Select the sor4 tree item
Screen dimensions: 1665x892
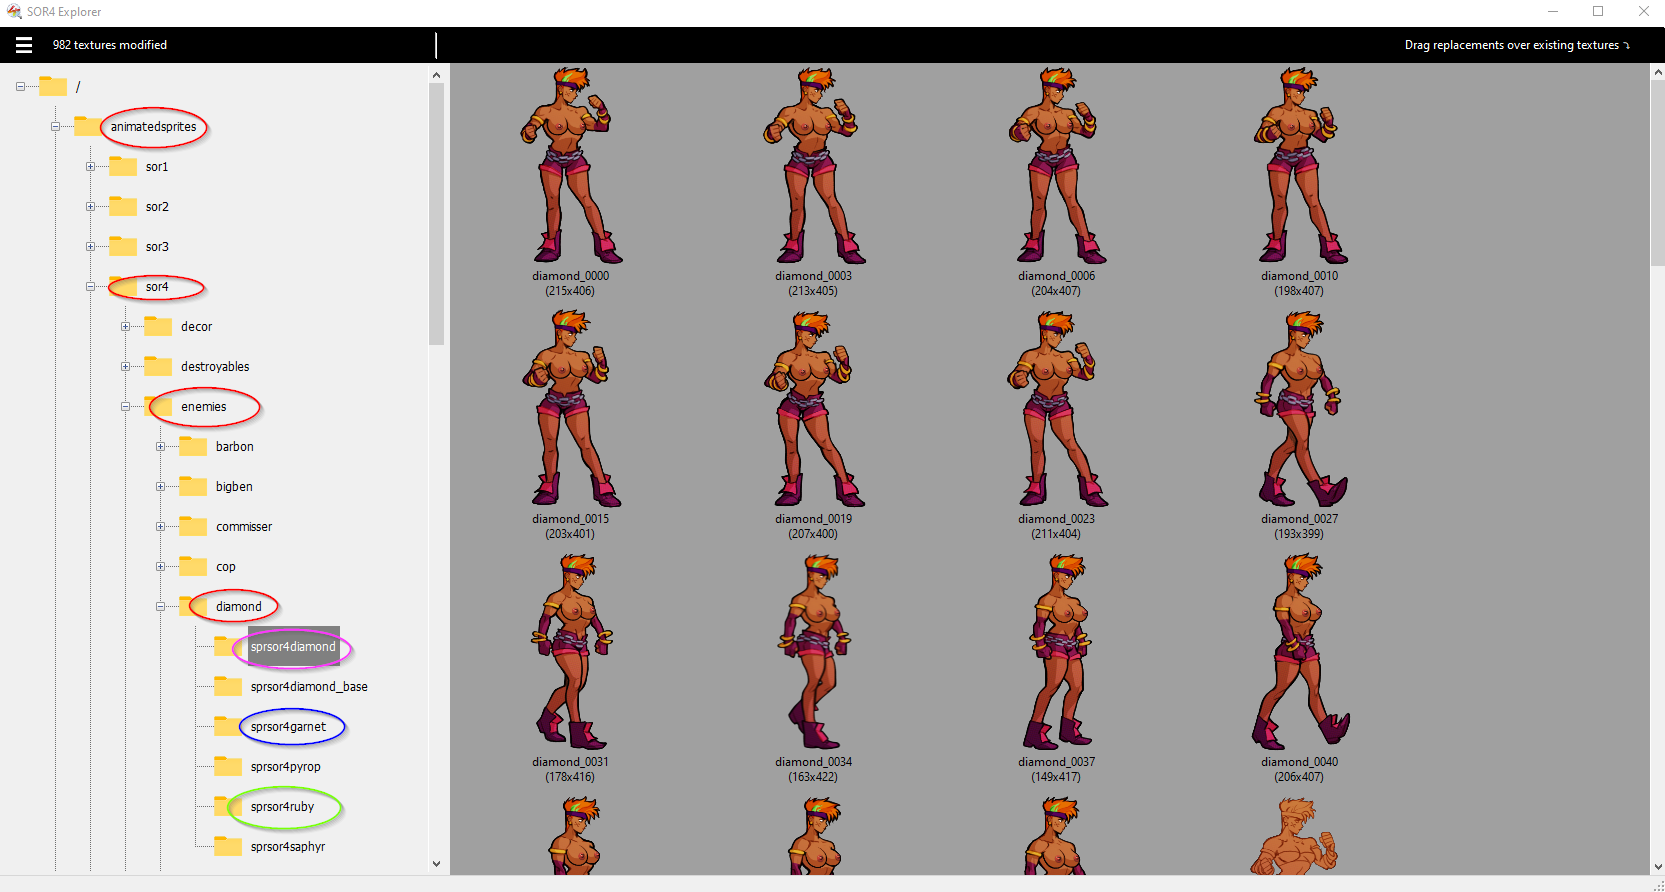[157, 287]
